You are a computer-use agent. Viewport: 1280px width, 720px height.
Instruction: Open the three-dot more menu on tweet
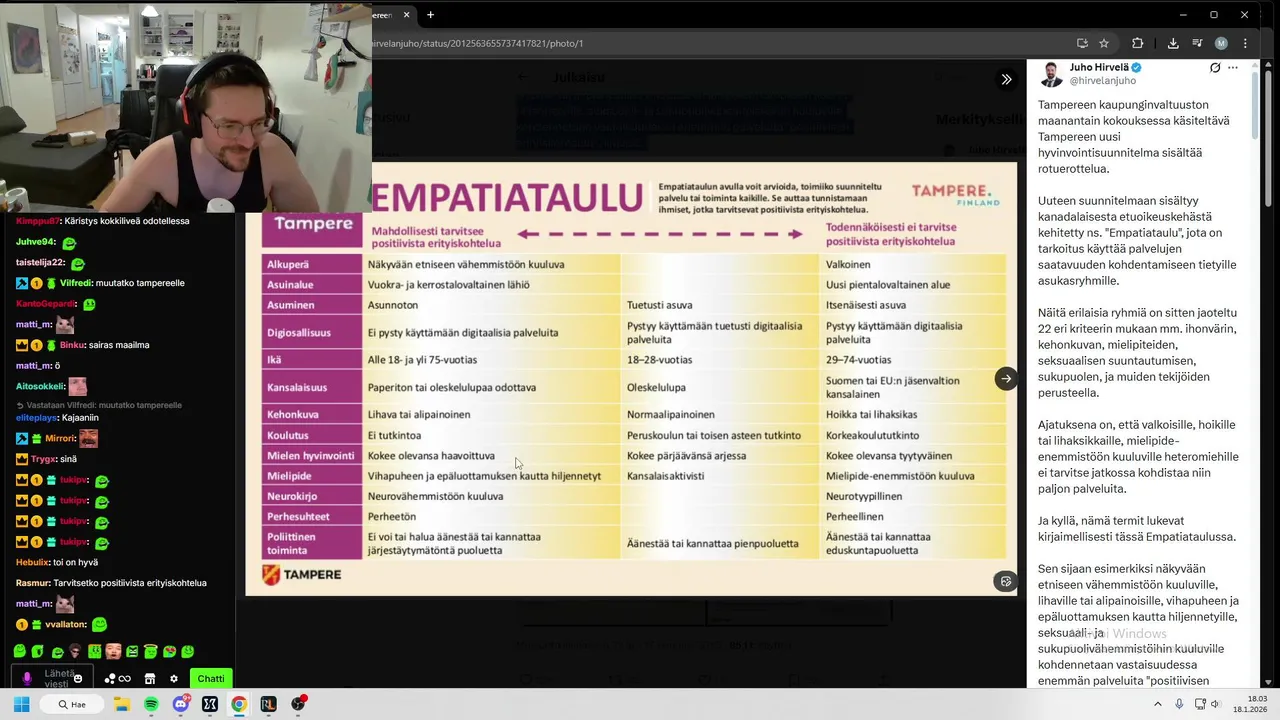(1233, 68)
